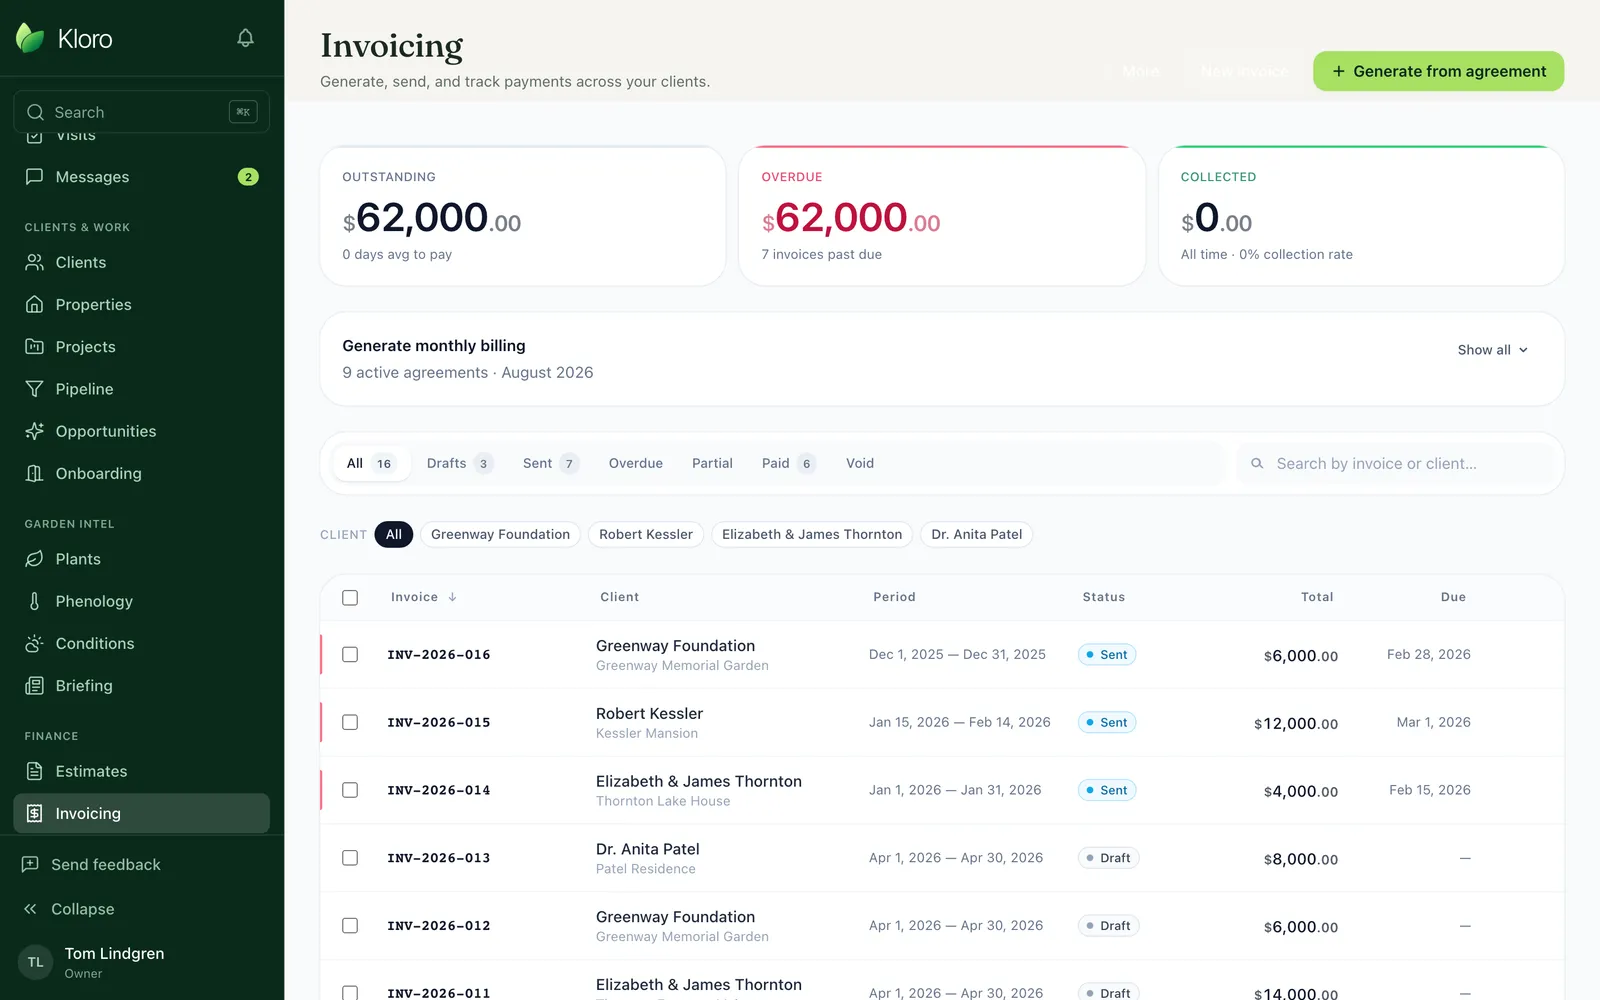This screenshot has width=1600, height=1000.
Task: Open Clients via its people icon
Action: pos(34,262)
